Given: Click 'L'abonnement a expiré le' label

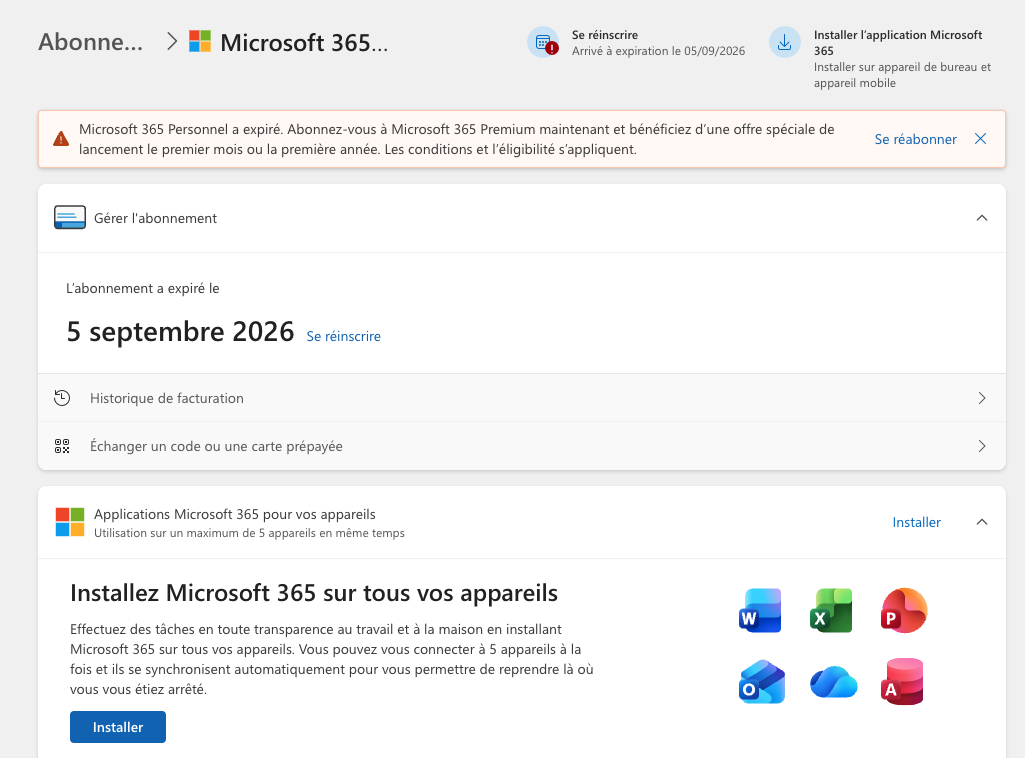Looking at the screenshot, I should pos(143,288).
